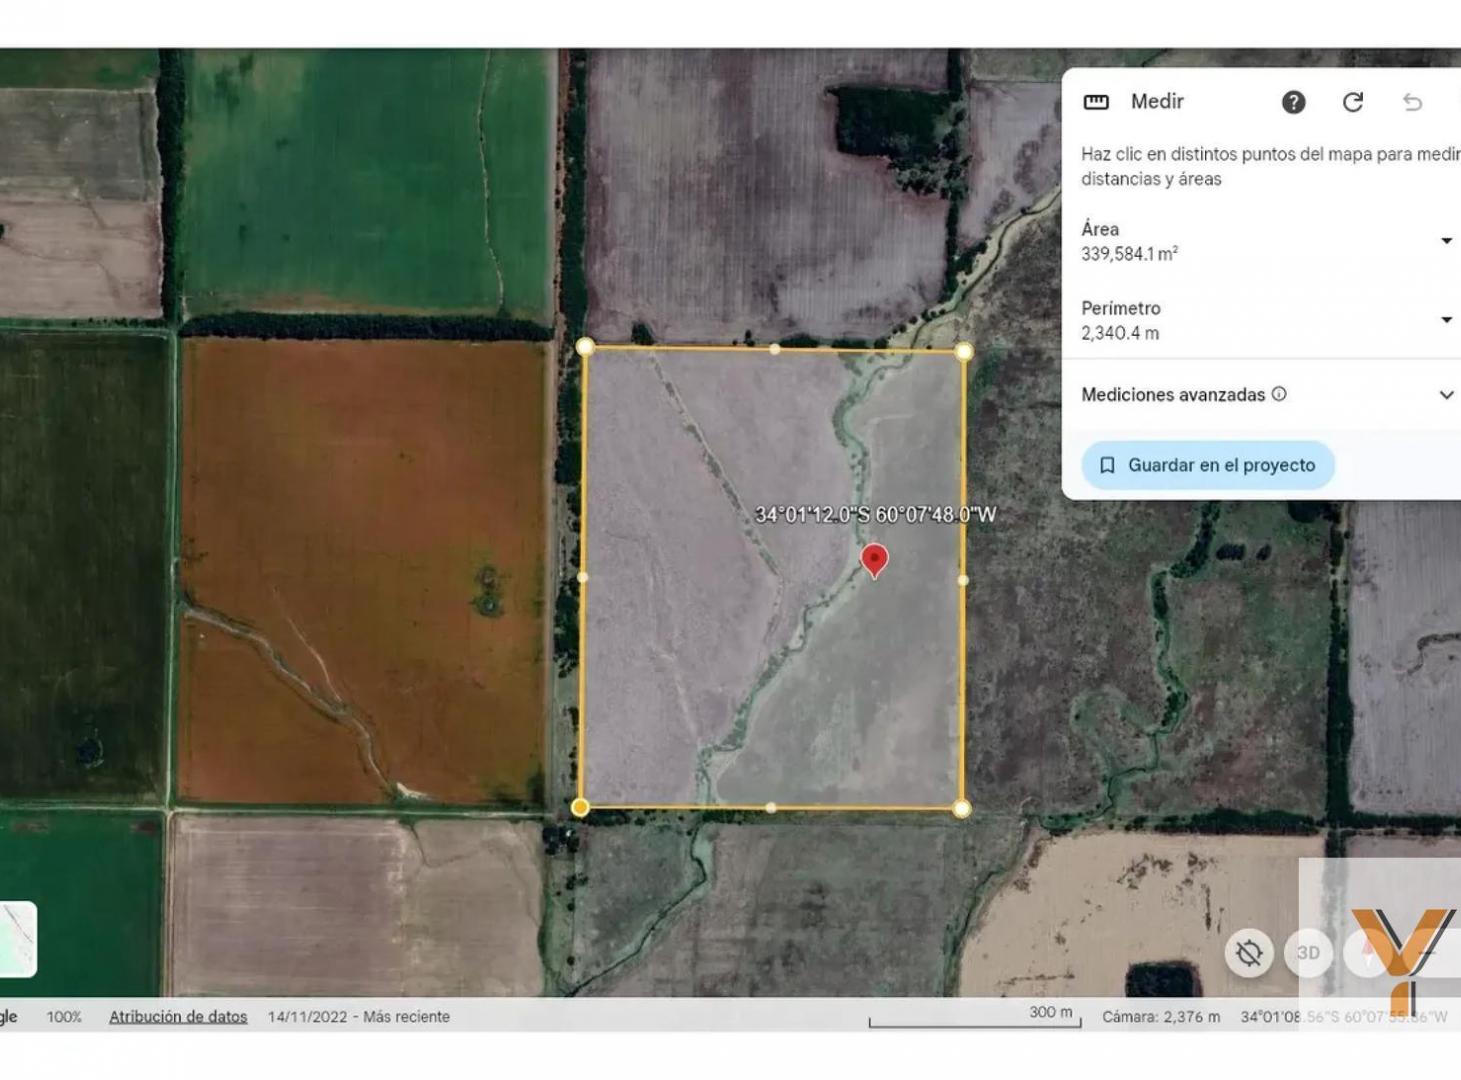
Task: Click the 100% loading indicator in status bar
Action: point(64,1016)
